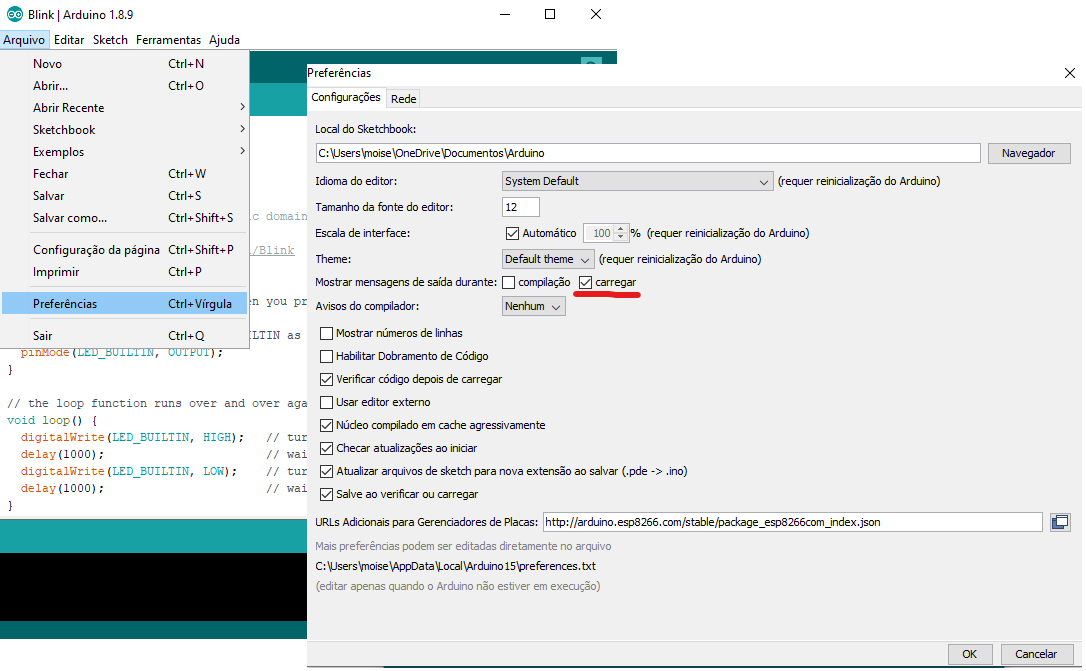The height and width of the screenshot is (671, 1086).
Task: Open the Avisos do compilador dropdown
Action: [533, 306]
